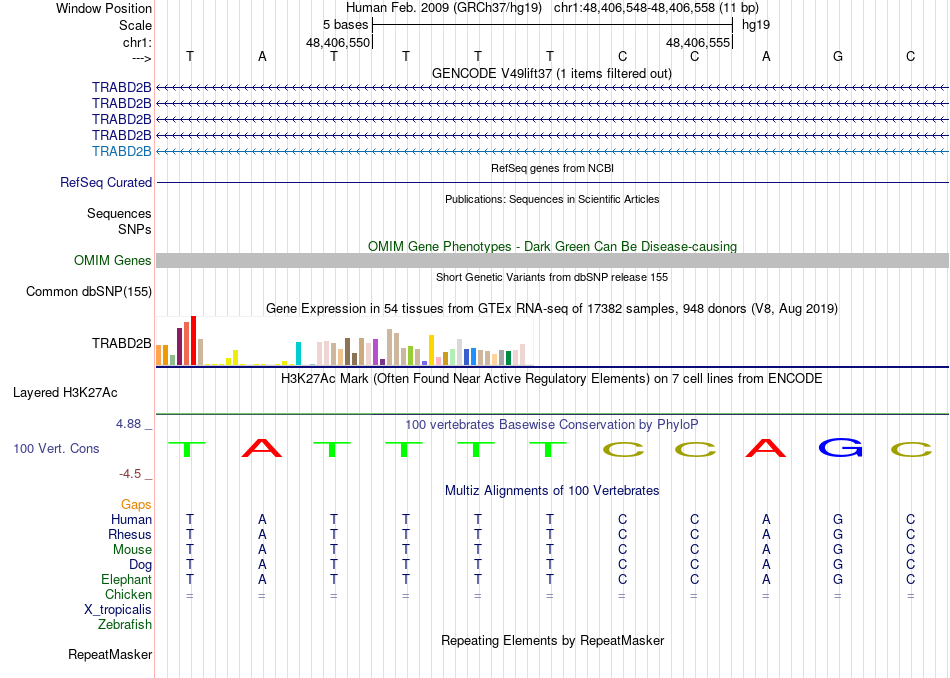Screen dimensions: 950x678
Task: Click the Common dbSNP(155) label
Action: coord(88,291)
